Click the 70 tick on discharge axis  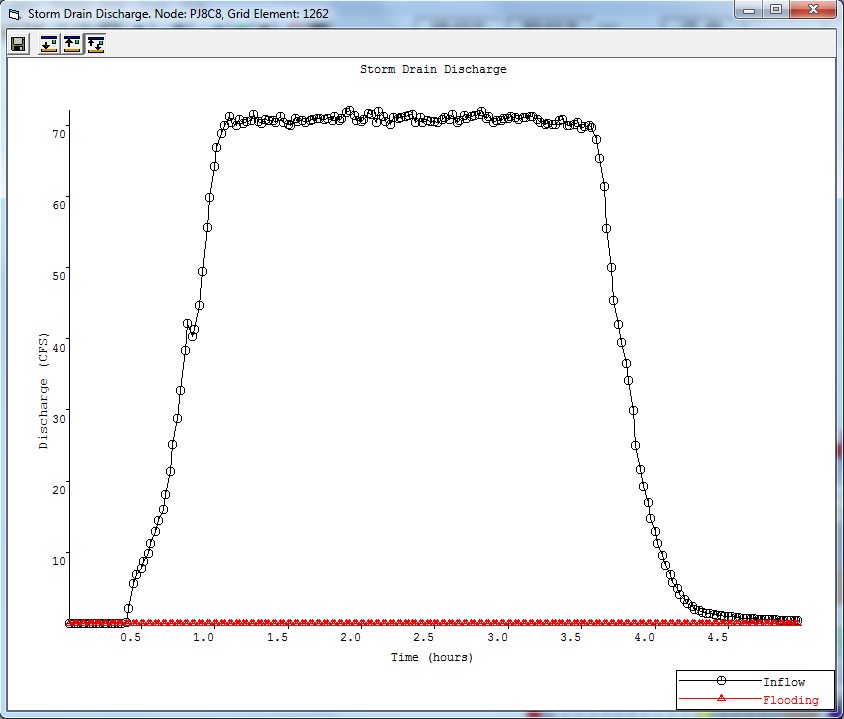coord(59,134)
